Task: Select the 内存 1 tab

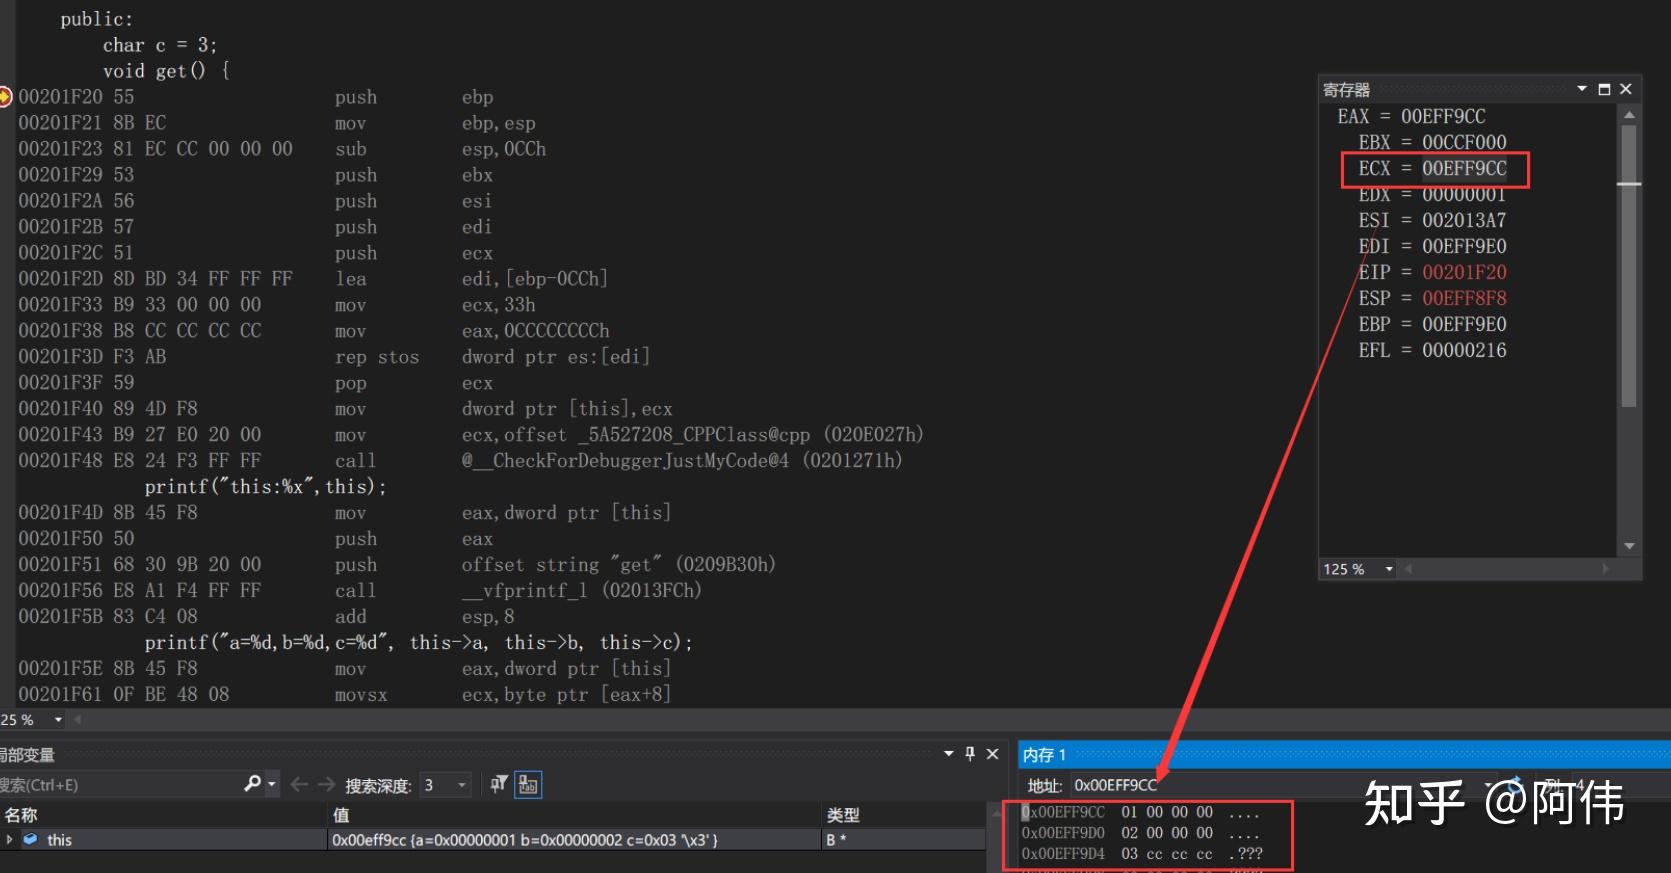Action: point(1044,755)
